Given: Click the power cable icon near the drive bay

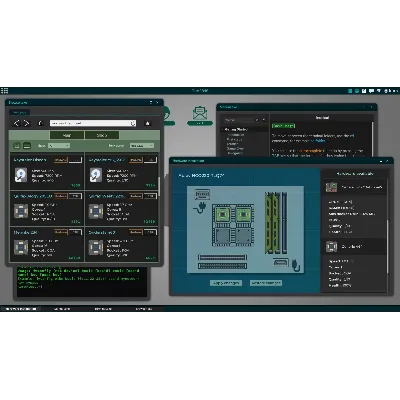Looking at the screenshot, I should point(295,265).
